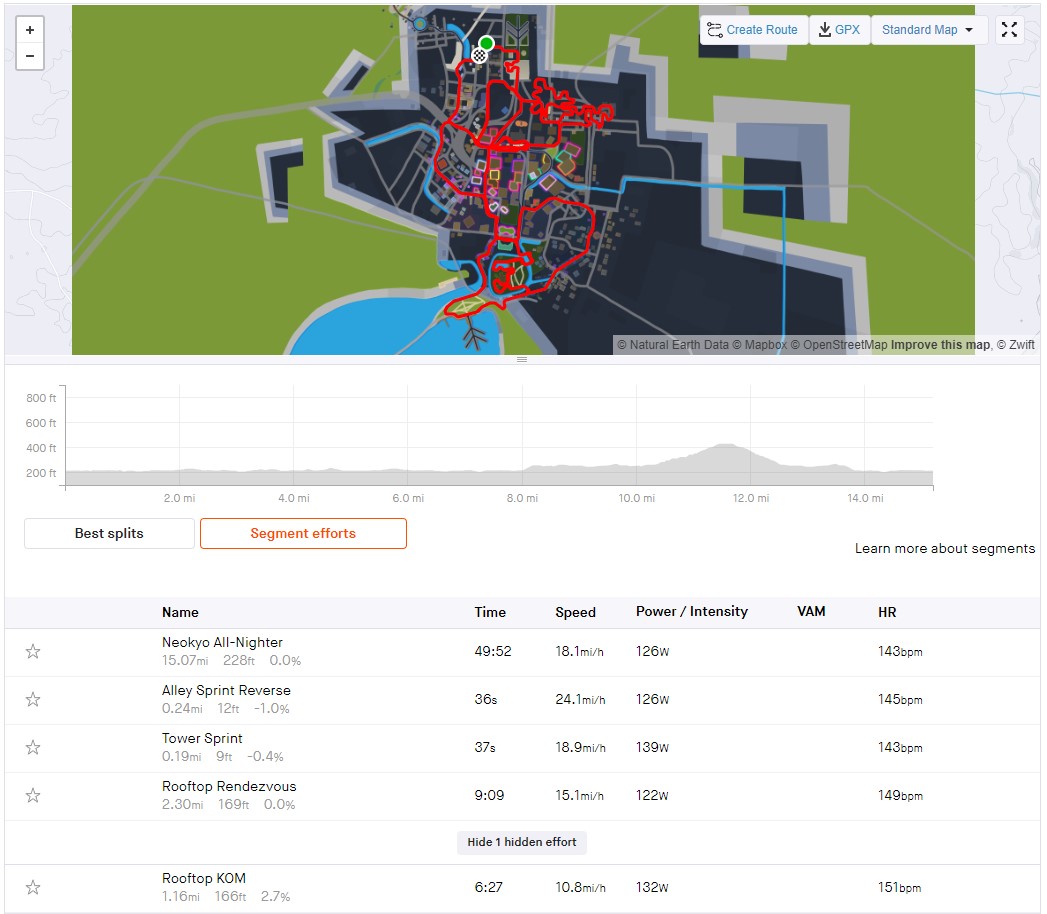Viewport: 1047px width, 914px height.
Task: Grab the map resize handle below map
Action: pyautogui.click(x=522, y=359)
